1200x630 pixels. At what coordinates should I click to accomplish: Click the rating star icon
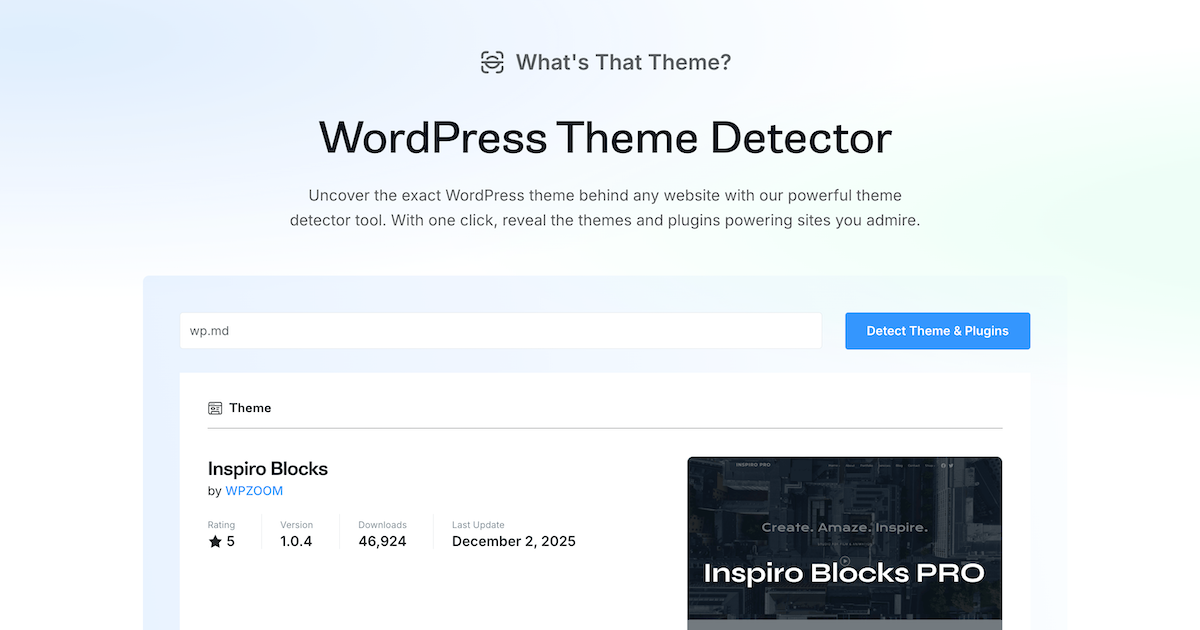click(215, 541)
